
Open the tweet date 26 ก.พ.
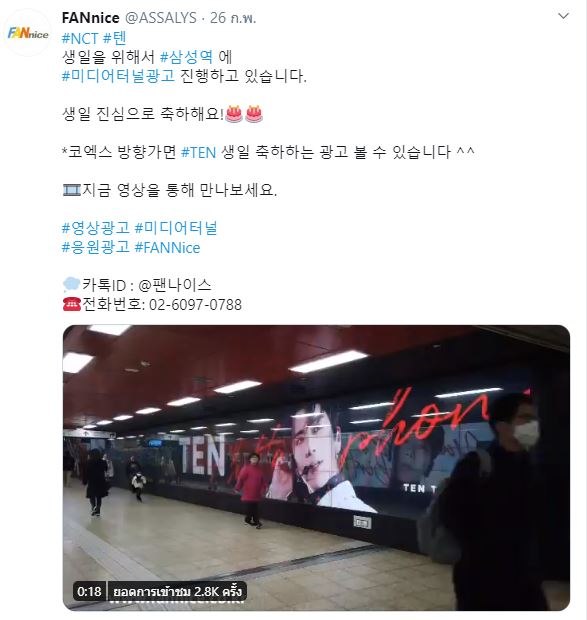(233, 18)
